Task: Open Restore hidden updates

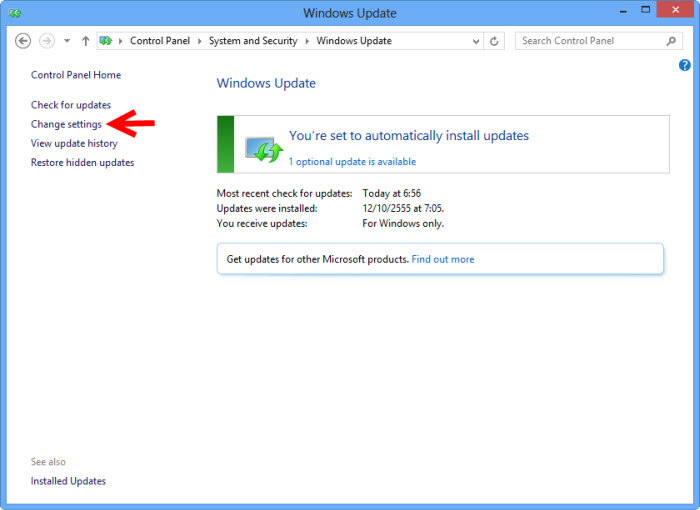Action: (82, 163)
